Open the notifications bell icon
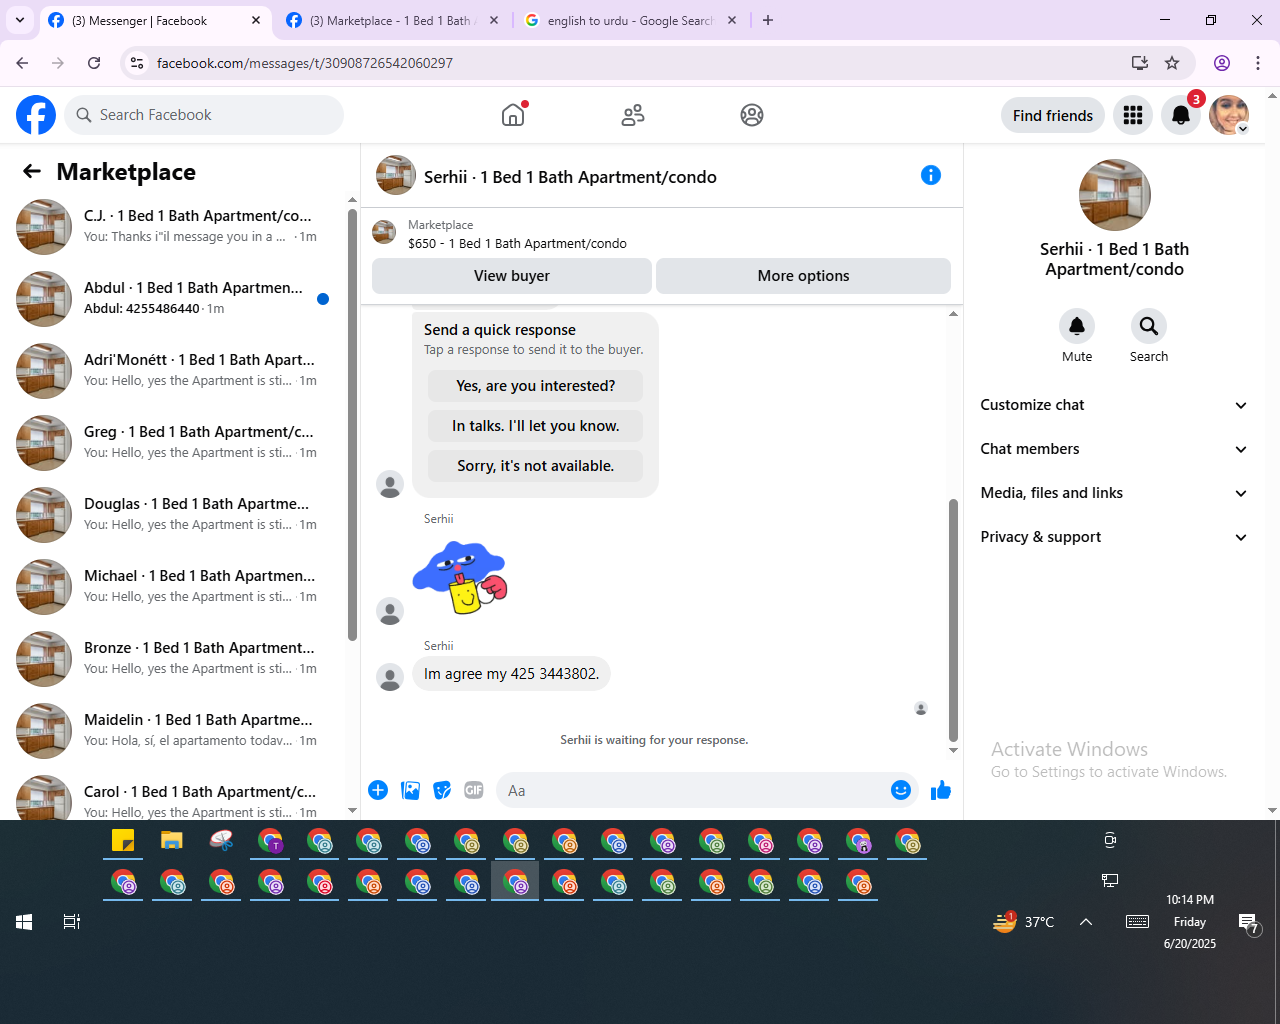 coord(1181,115)
